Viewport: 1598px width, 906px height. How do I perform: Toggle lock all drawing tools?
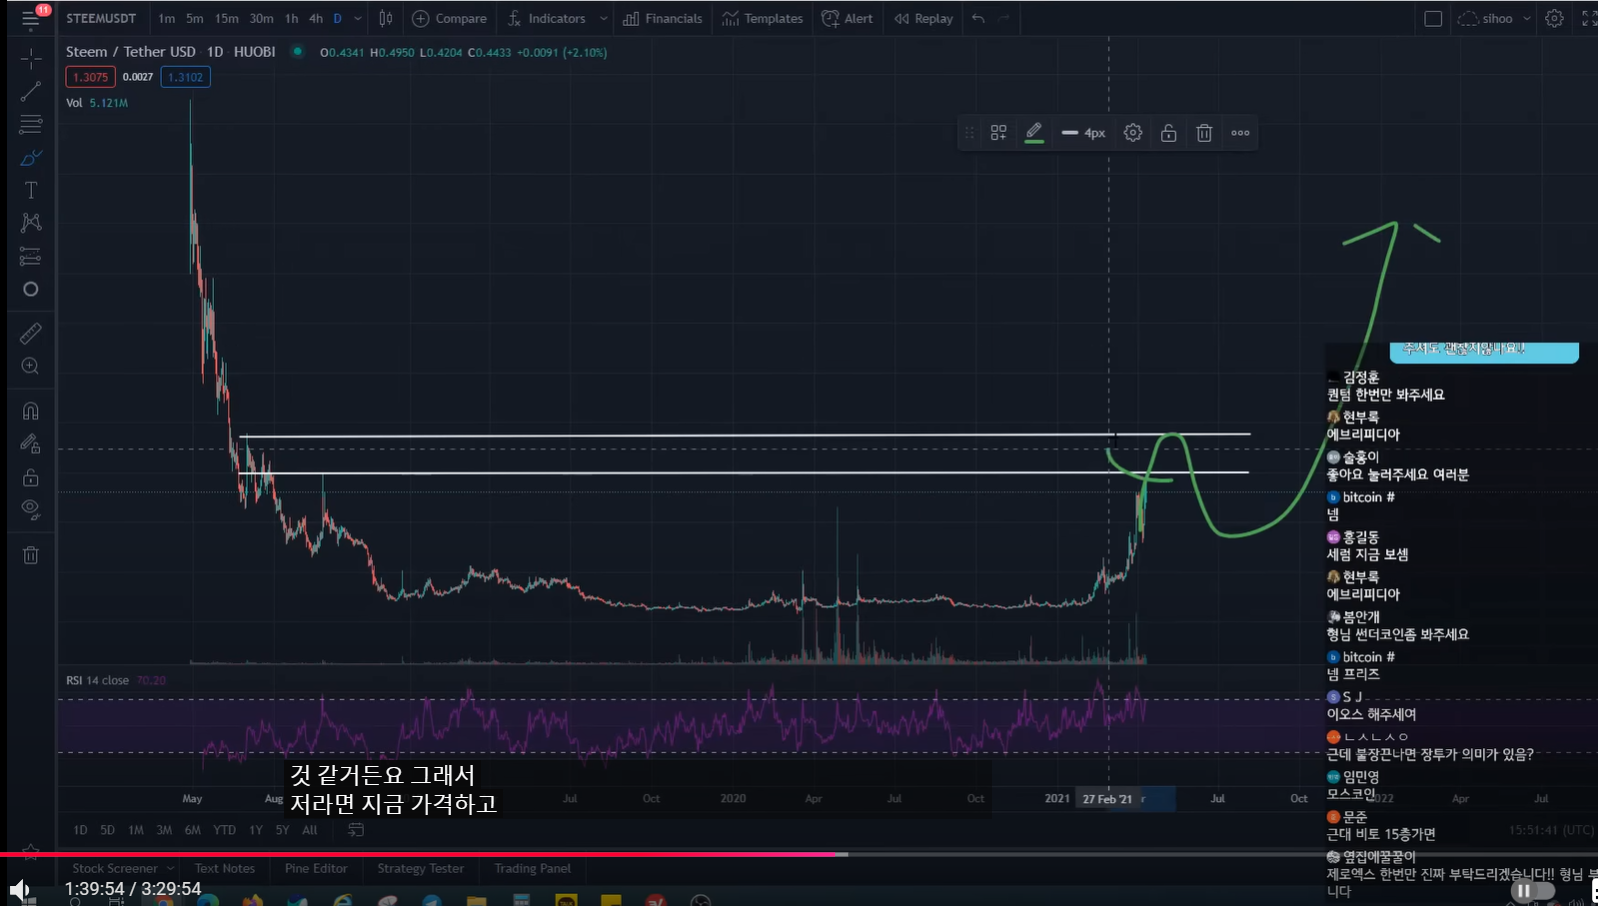coord(31,477)
